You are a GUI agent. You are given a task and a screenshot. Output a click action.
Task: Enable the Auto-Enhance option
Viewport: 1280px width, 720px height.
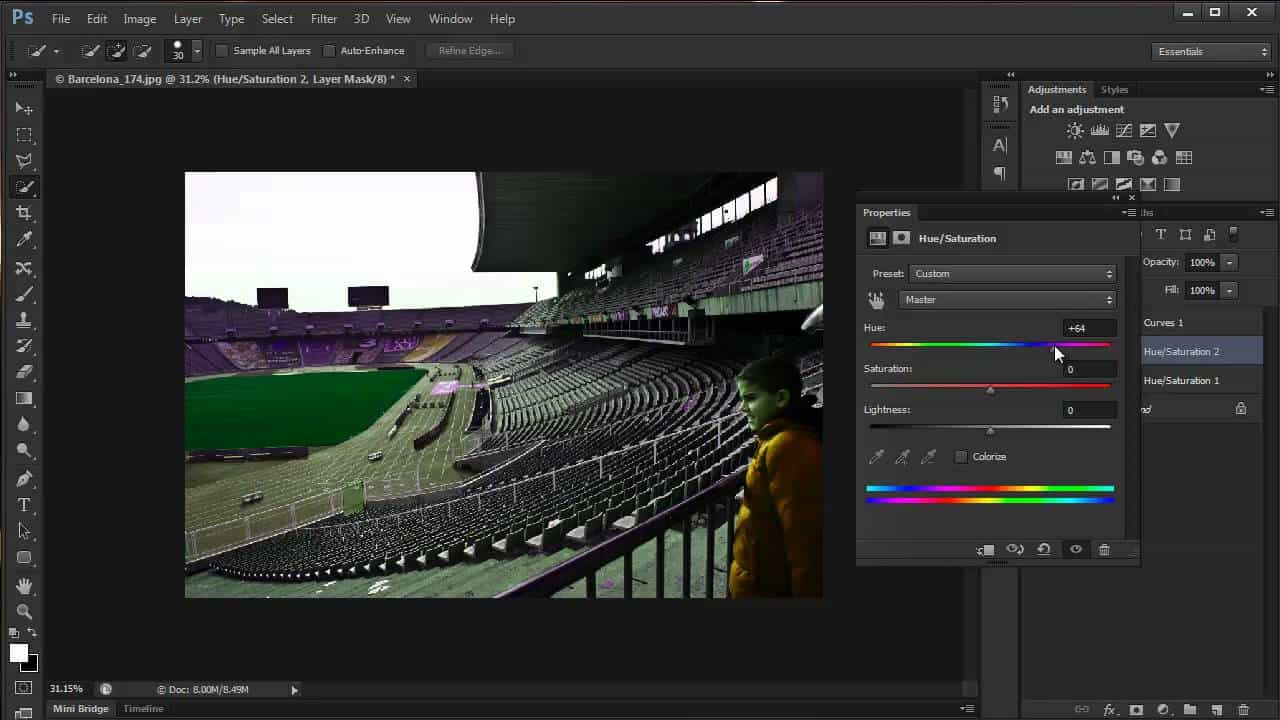[329, 51]
